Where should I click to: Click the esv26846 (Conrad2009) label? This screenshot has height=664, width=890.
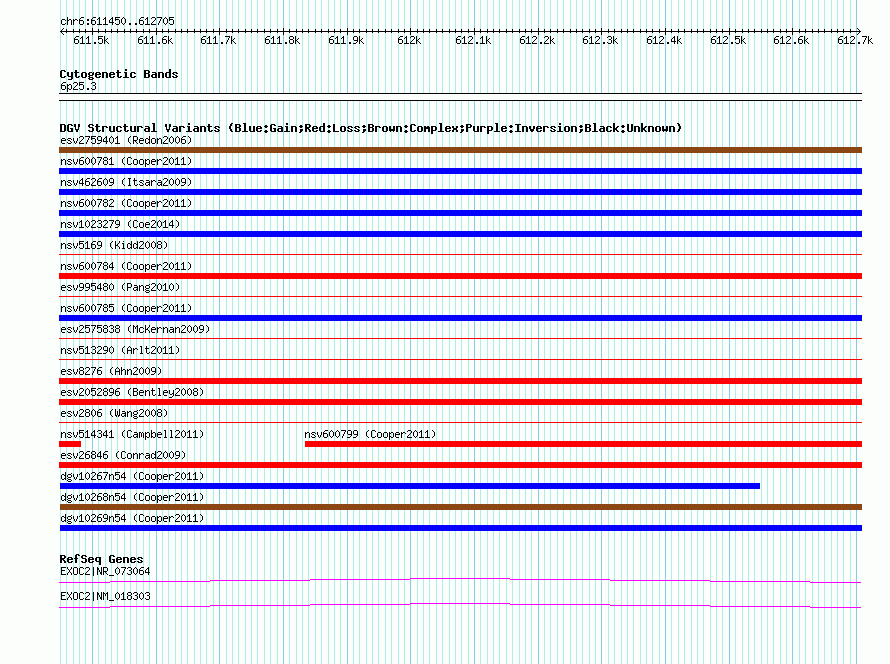(123, 455)
